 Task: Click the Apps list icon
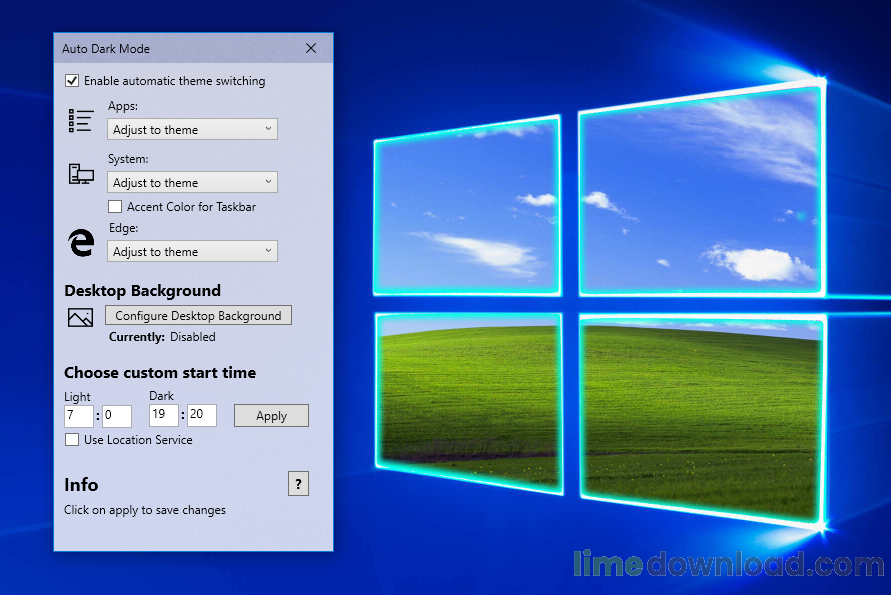coord(80,120)
